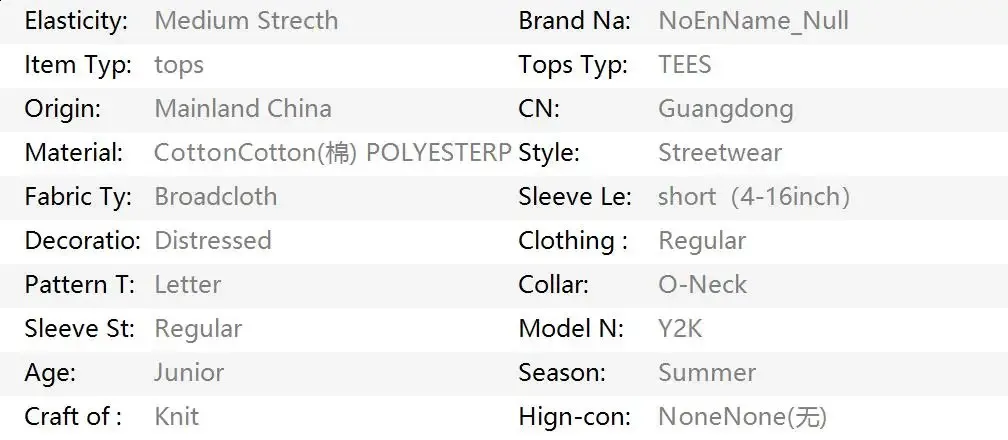The image size is (1008, 440).
Task: Click the Craft value "Knit"
Action: pos(177,417)
